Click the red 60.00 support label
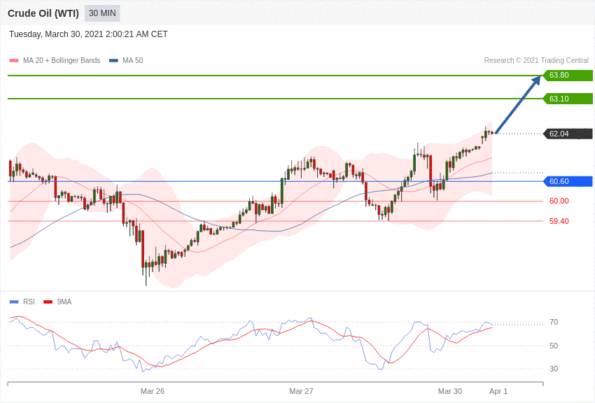 click(x=559, y=201)
